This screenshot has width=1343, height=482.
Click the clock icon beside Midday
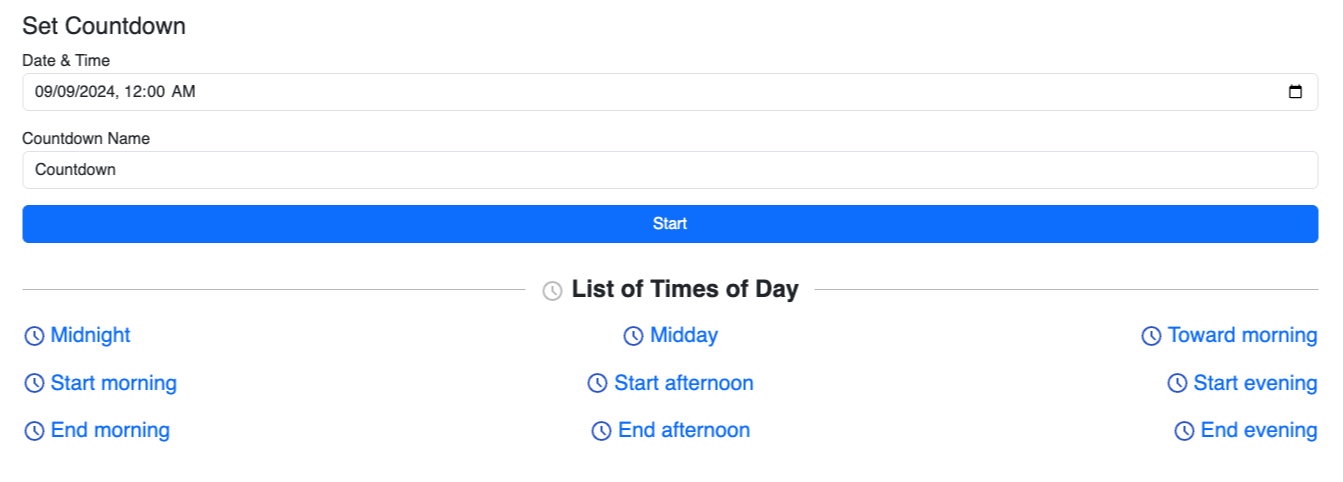pos(633,336)
